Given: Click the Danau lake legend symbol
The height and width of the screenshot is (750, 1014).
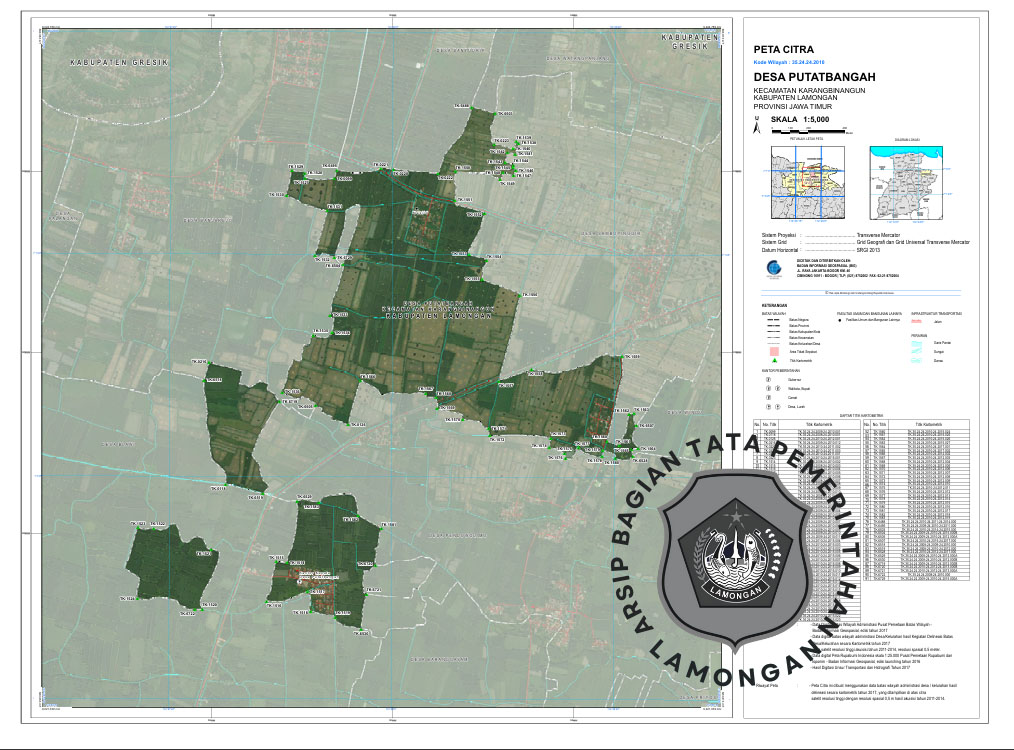Looking at the screenshot, I should pyautogui.click(x=919, y=359).
